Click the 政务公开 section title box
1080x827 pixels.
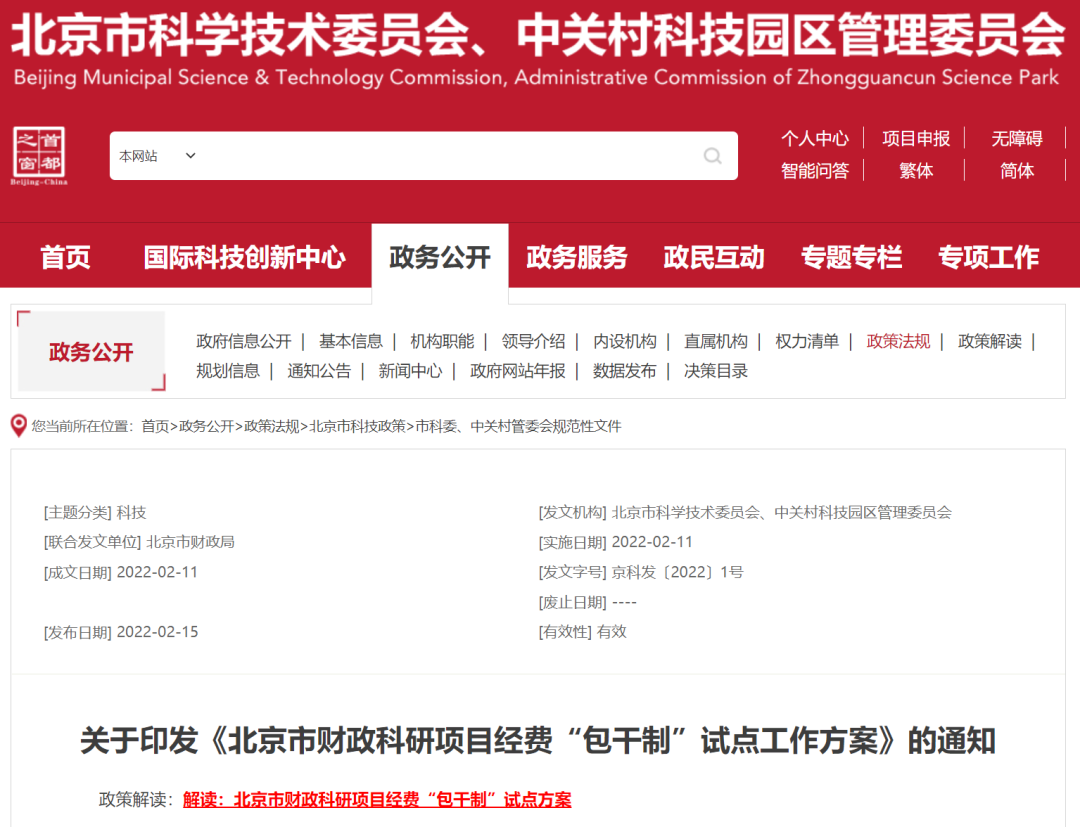pos(91,351)
